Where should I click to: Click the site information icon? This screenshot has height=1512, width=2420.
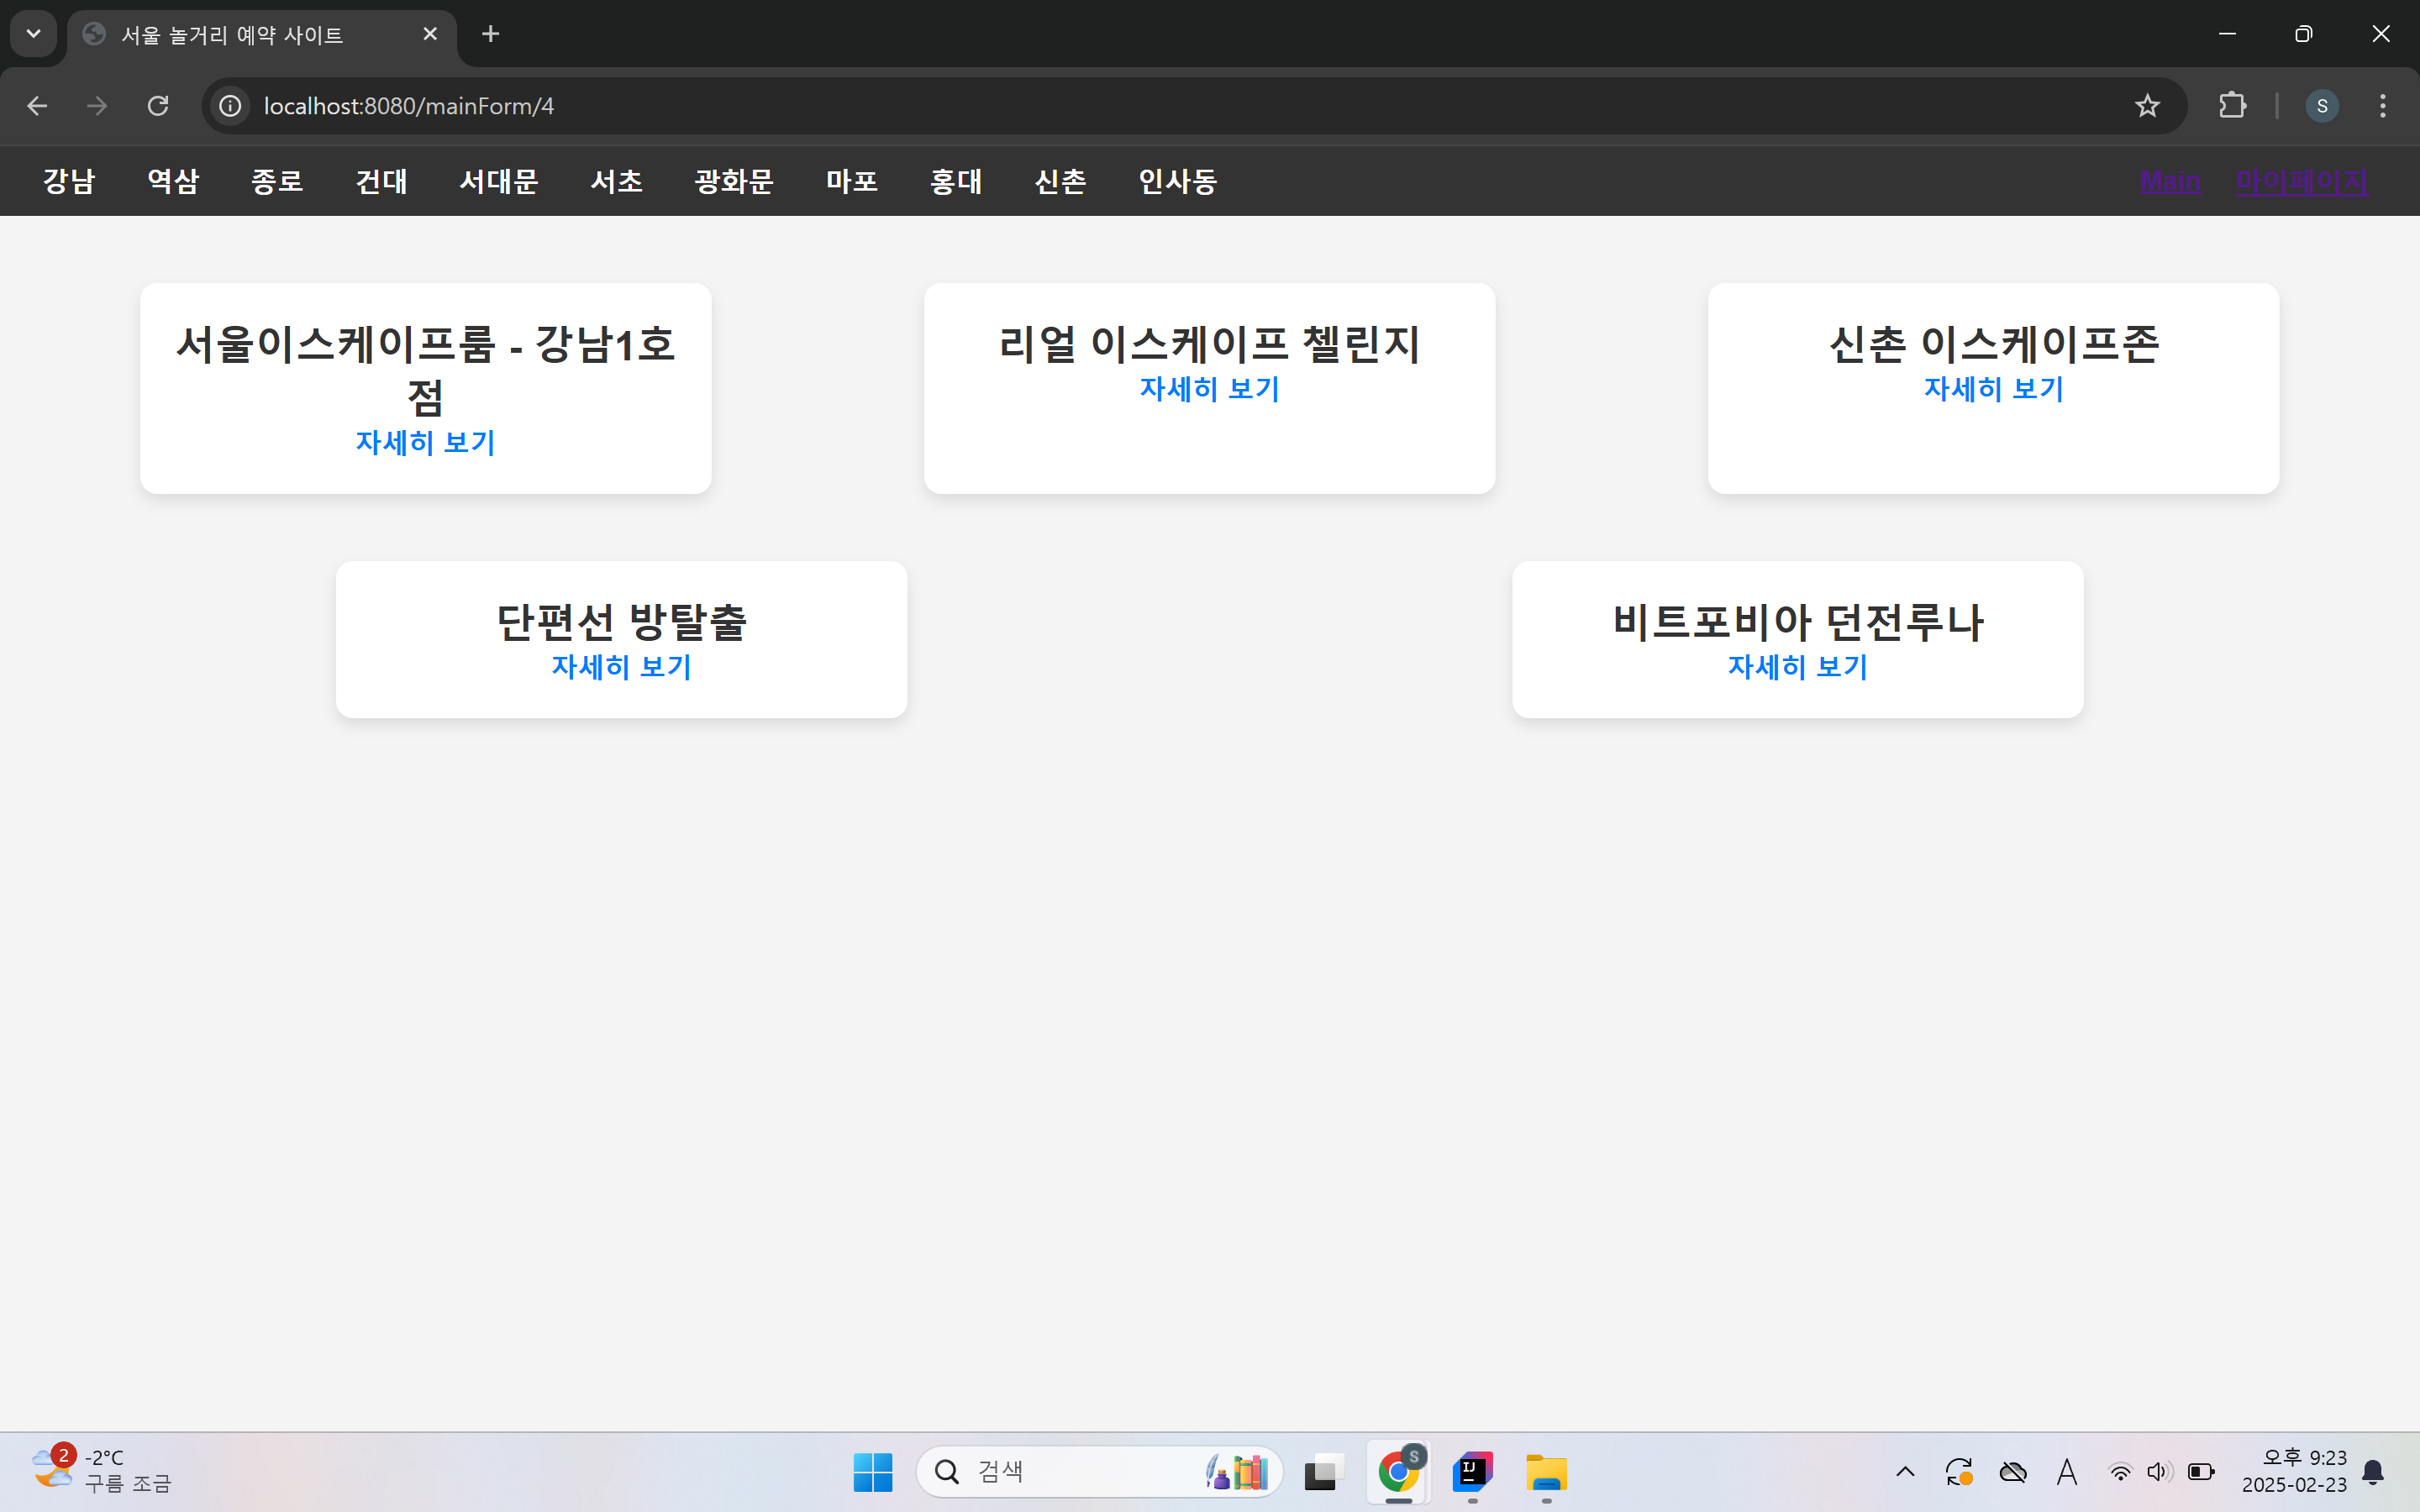point(231,106)
